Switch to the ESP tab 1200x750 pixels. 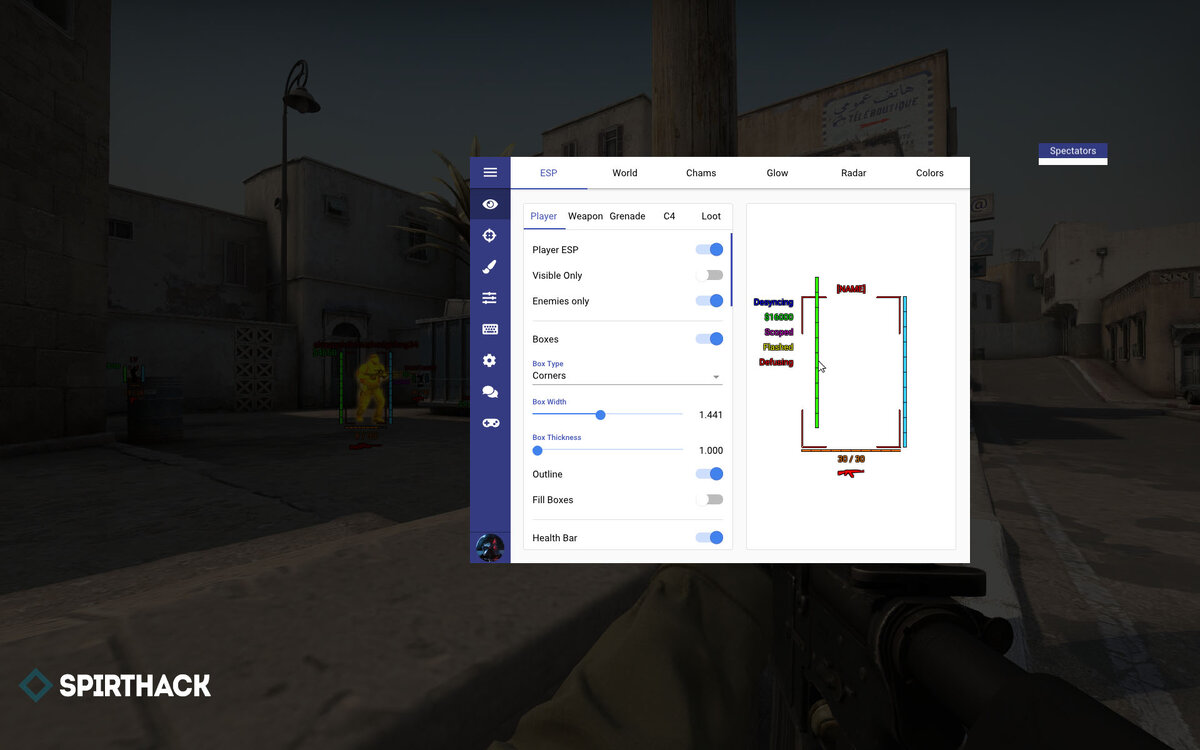pyautogui.click(x=549, y=173)
